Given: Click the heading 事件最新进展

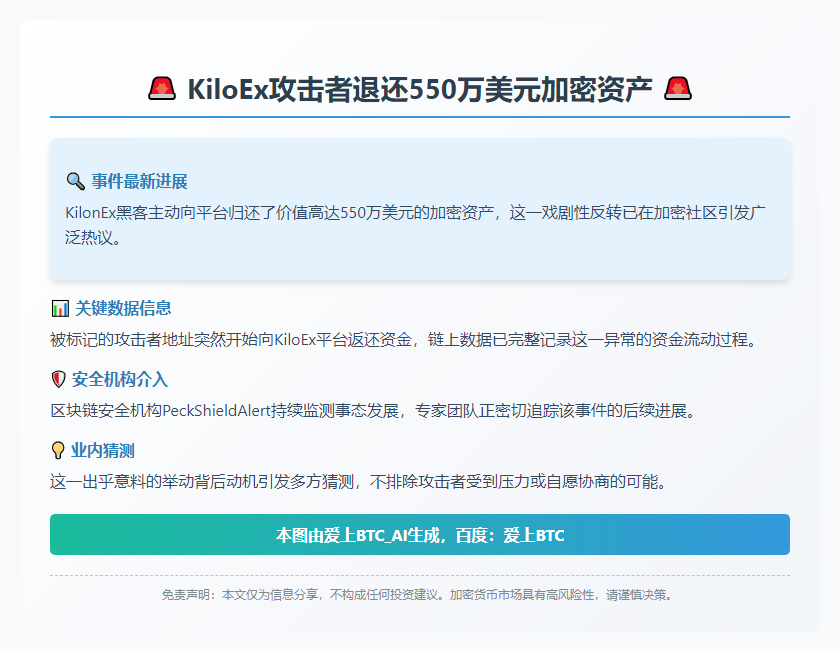Looking at the screenshot, I should click(139, 182).
